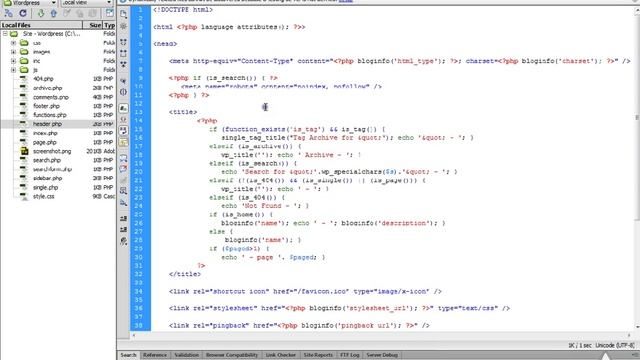Select footer.php in file list
Image resolution: width=640 pixels, height=360 pixels.
[x=46, y=106]
